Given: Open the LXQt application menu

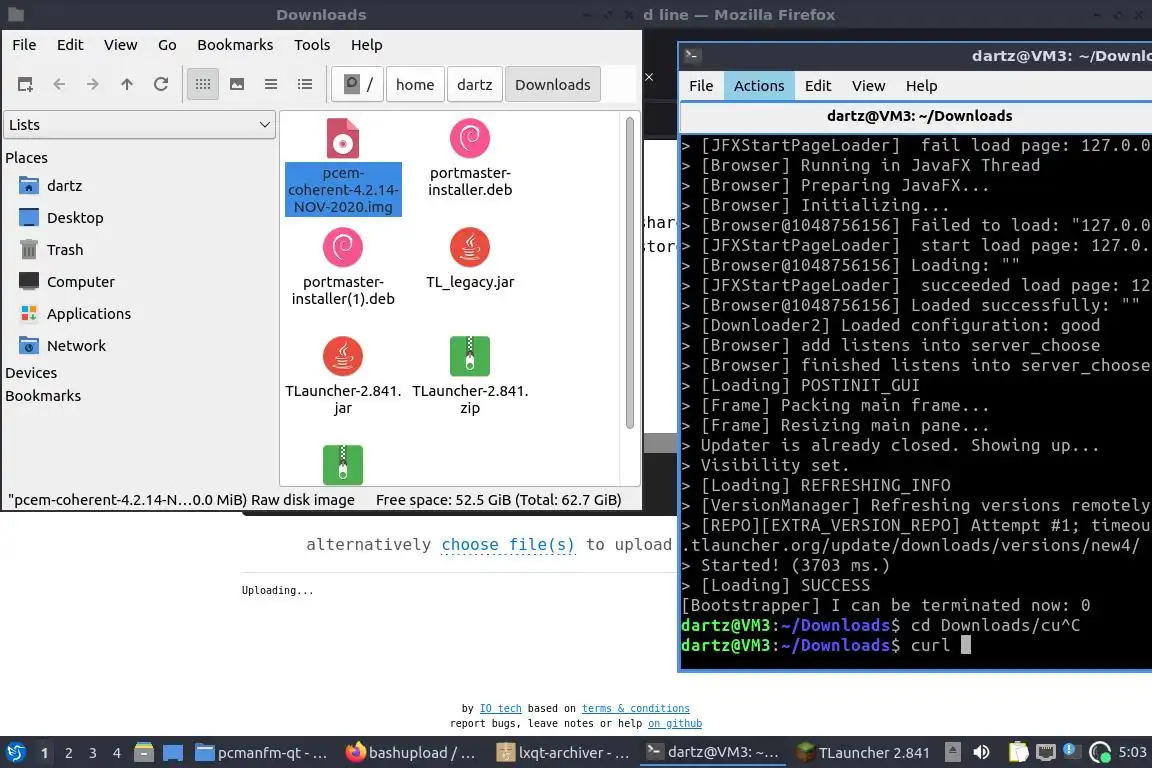Looking at the screenshot, I should point(15,753).
